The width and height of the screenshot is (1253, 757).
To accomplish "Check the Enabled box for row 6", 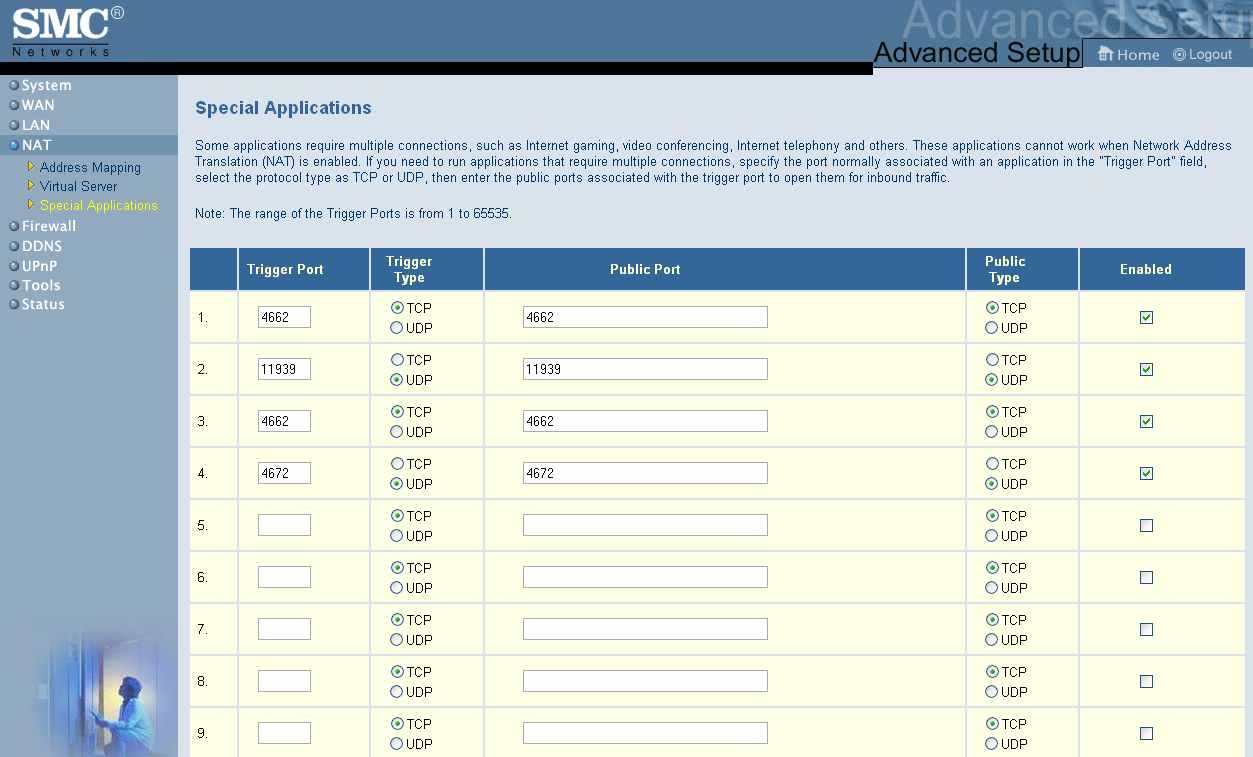I will [1147, 577].
